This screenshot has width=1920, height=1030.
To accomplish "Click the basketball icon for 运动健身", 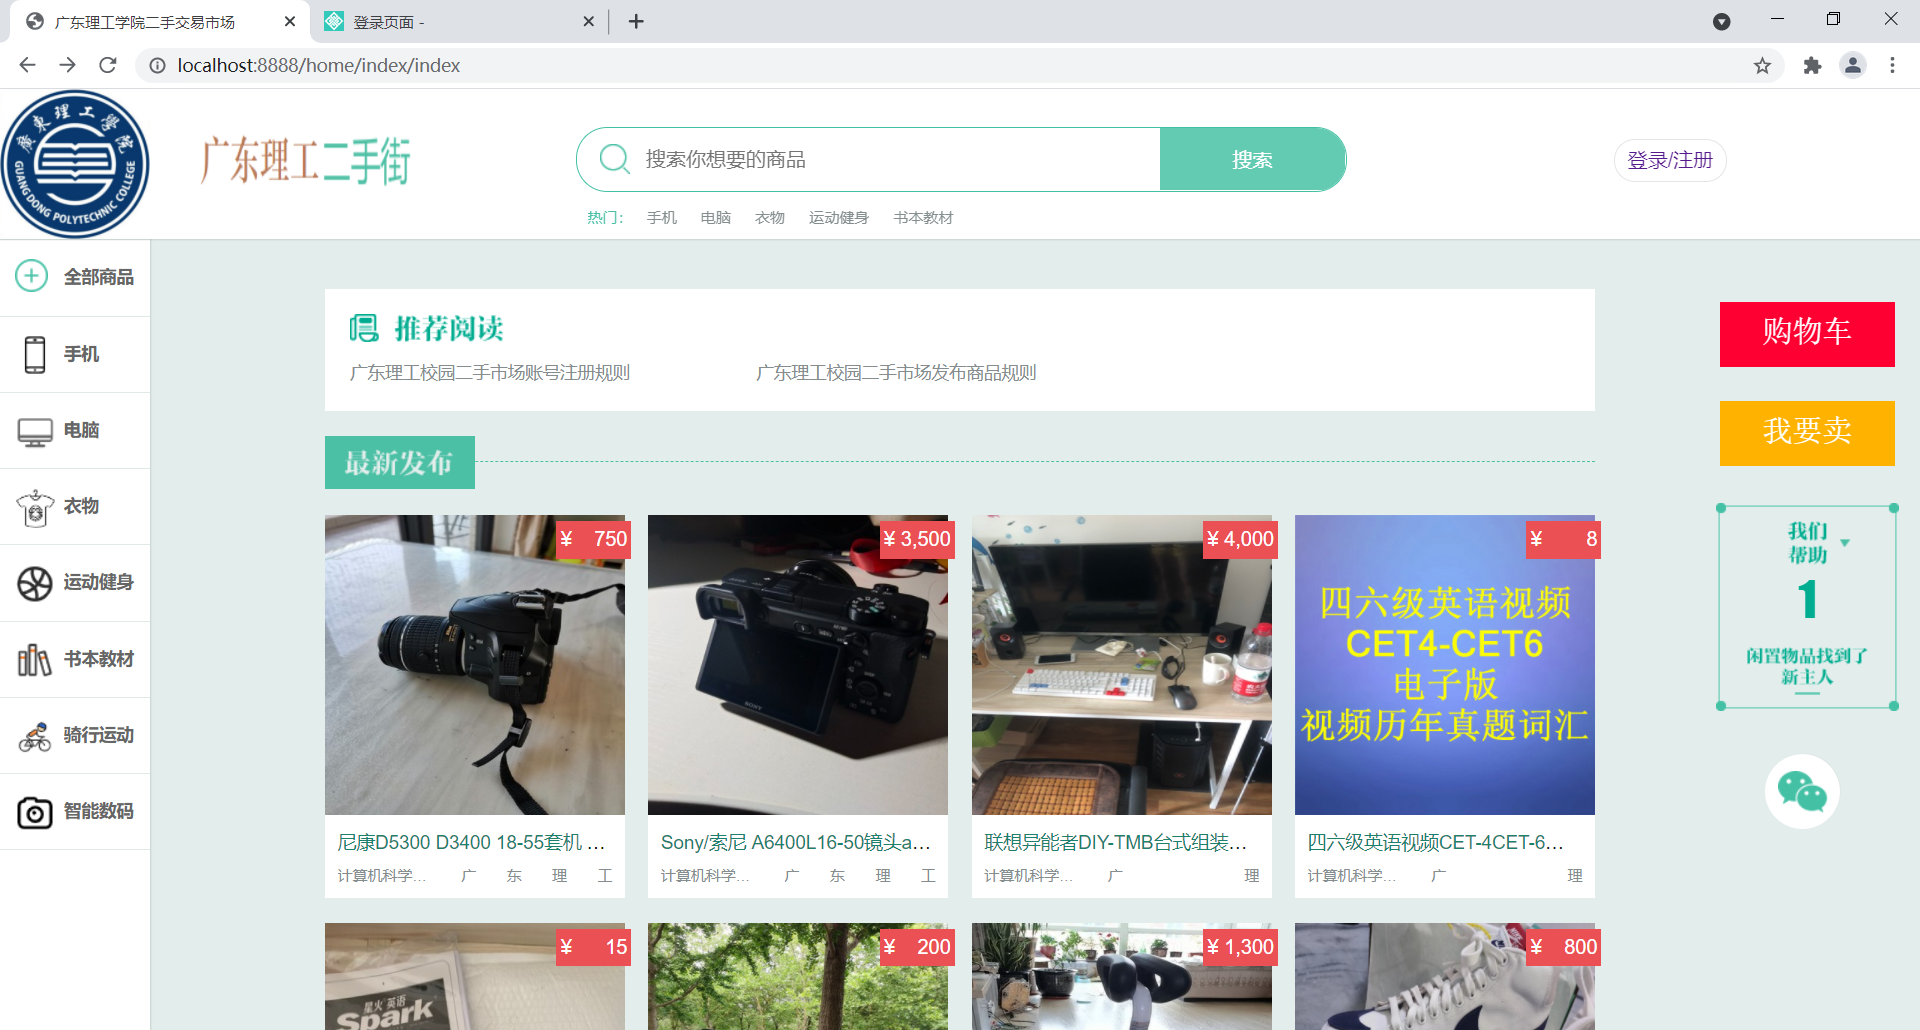I will (35, 583).
